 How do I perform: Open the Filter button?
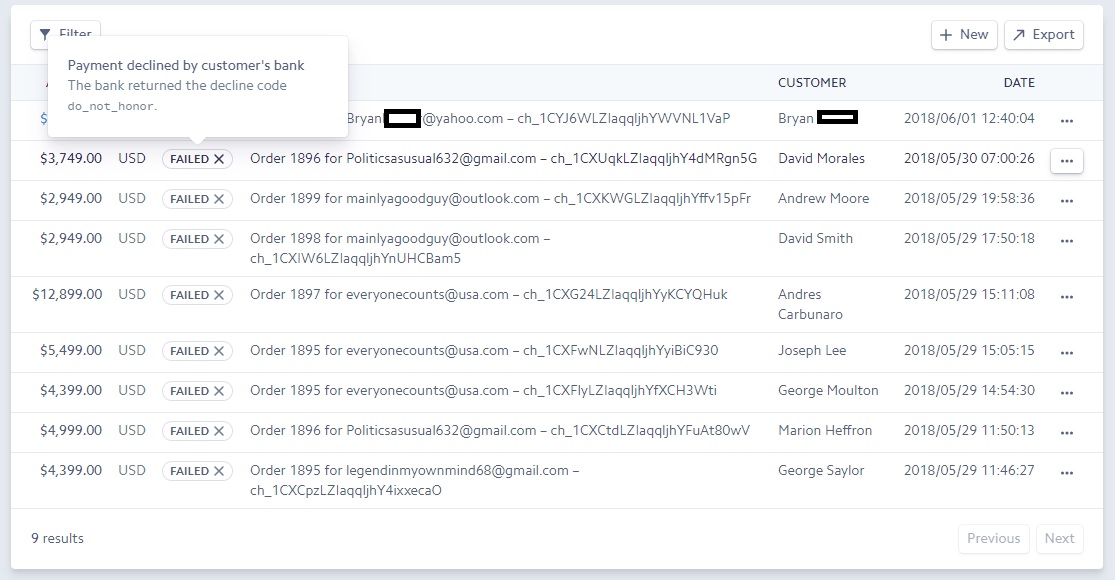click(65, 34)
